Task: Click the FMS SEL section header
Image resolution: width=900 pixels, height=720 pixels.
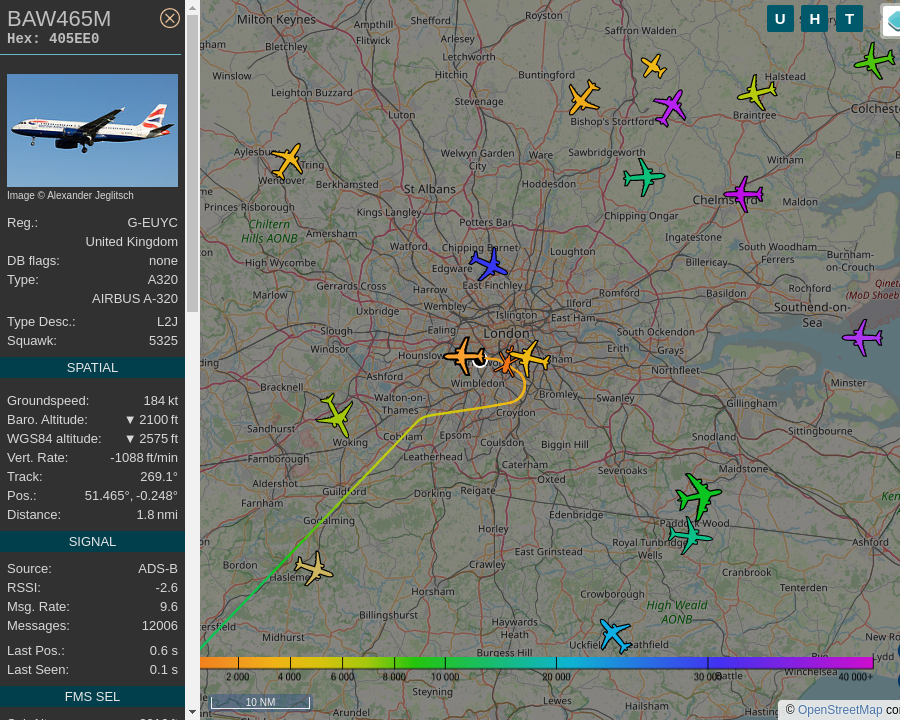Action: [92, 696]
